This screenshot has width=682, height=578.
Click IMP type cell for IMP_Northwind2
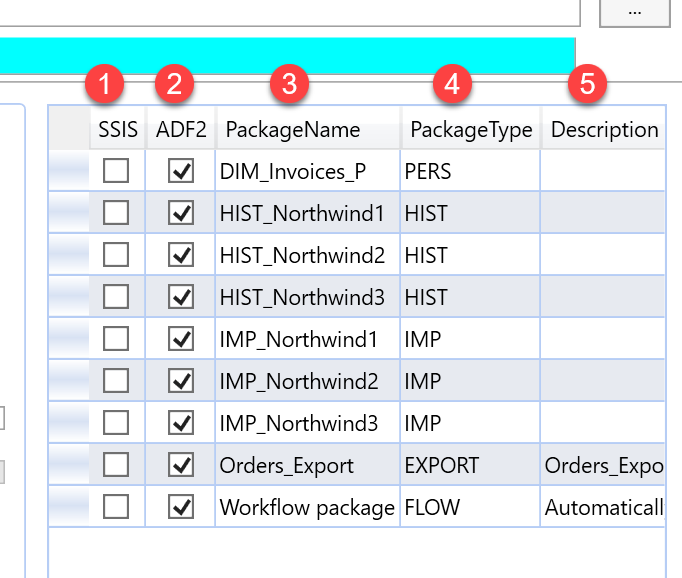point(470,381)
